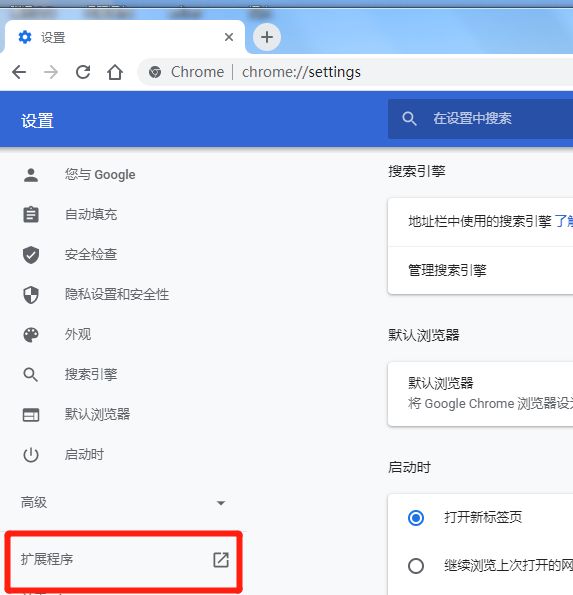573x595 pixels.
Task: Open the 启动时 sidebar item
Action: click(84, 454)
